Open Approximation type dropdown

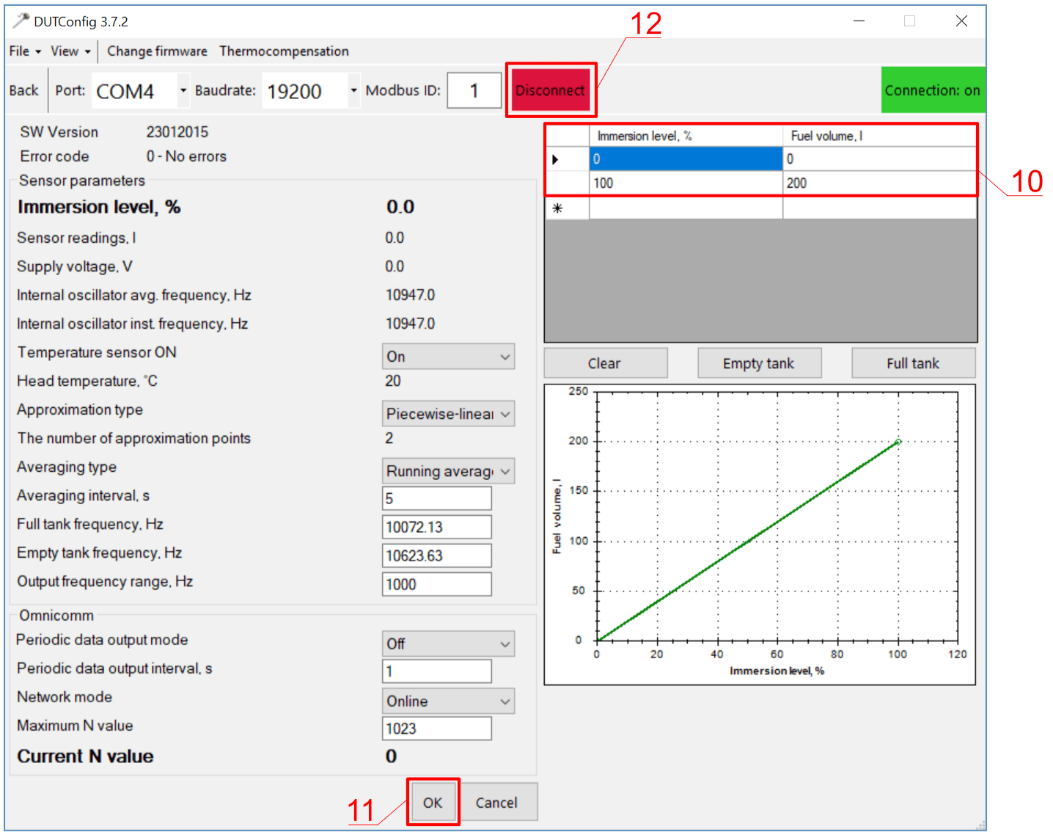(x=448, y=414)
